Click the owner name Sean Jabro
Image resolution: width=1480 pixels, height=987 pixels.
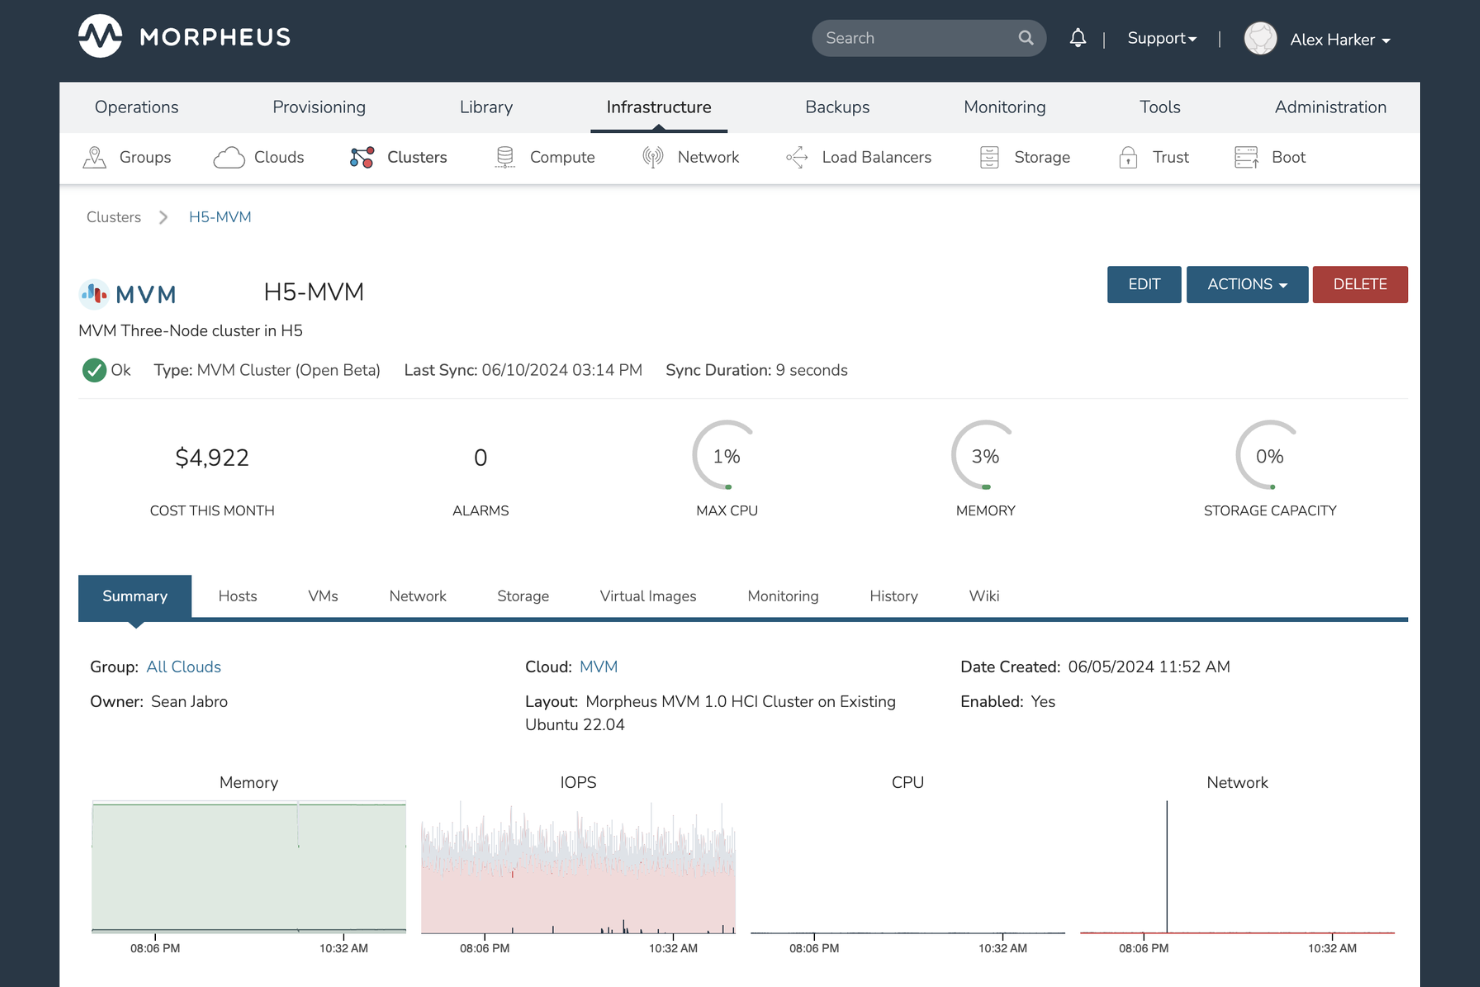coord(189,702)
